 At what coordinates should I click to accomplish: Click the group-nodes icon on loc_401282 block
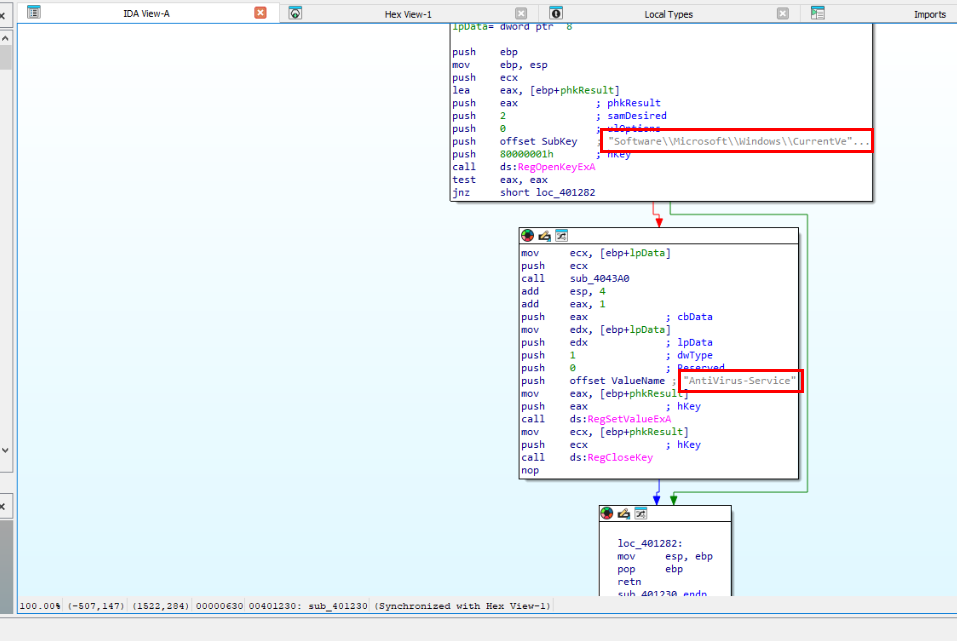pos(641,513)
